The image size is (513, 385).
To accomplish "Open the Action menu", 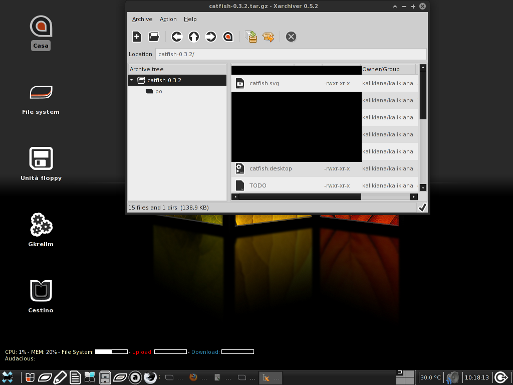I will [168, 19].
